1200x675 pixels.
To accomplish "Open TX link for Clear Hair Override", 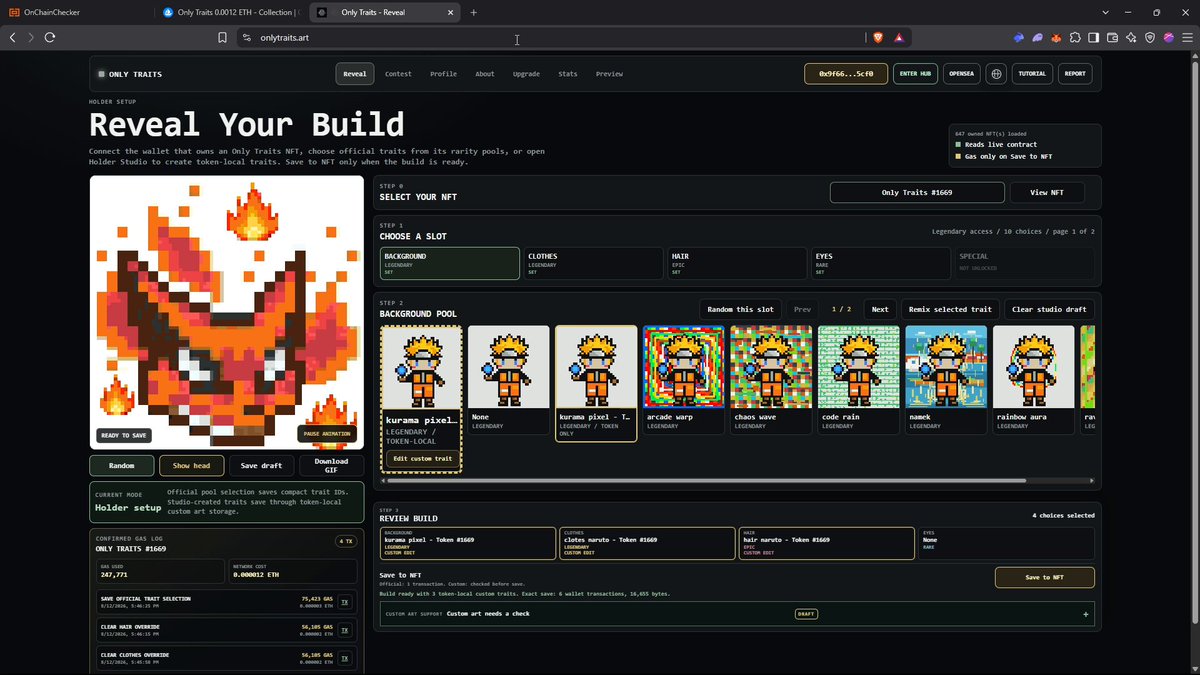I will [x=344, y=630].
